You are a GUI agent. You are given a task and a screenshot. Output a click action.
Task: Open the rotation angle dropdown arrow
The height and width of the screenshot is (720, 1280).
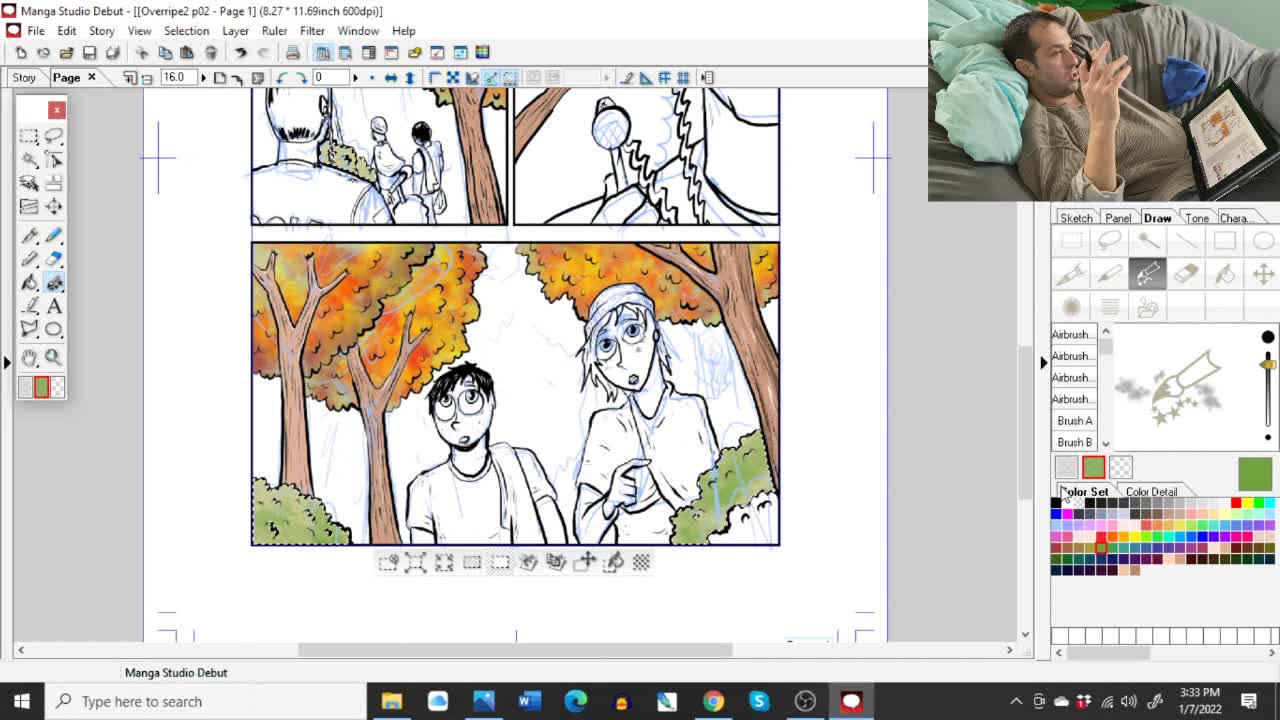click(355, 78)
